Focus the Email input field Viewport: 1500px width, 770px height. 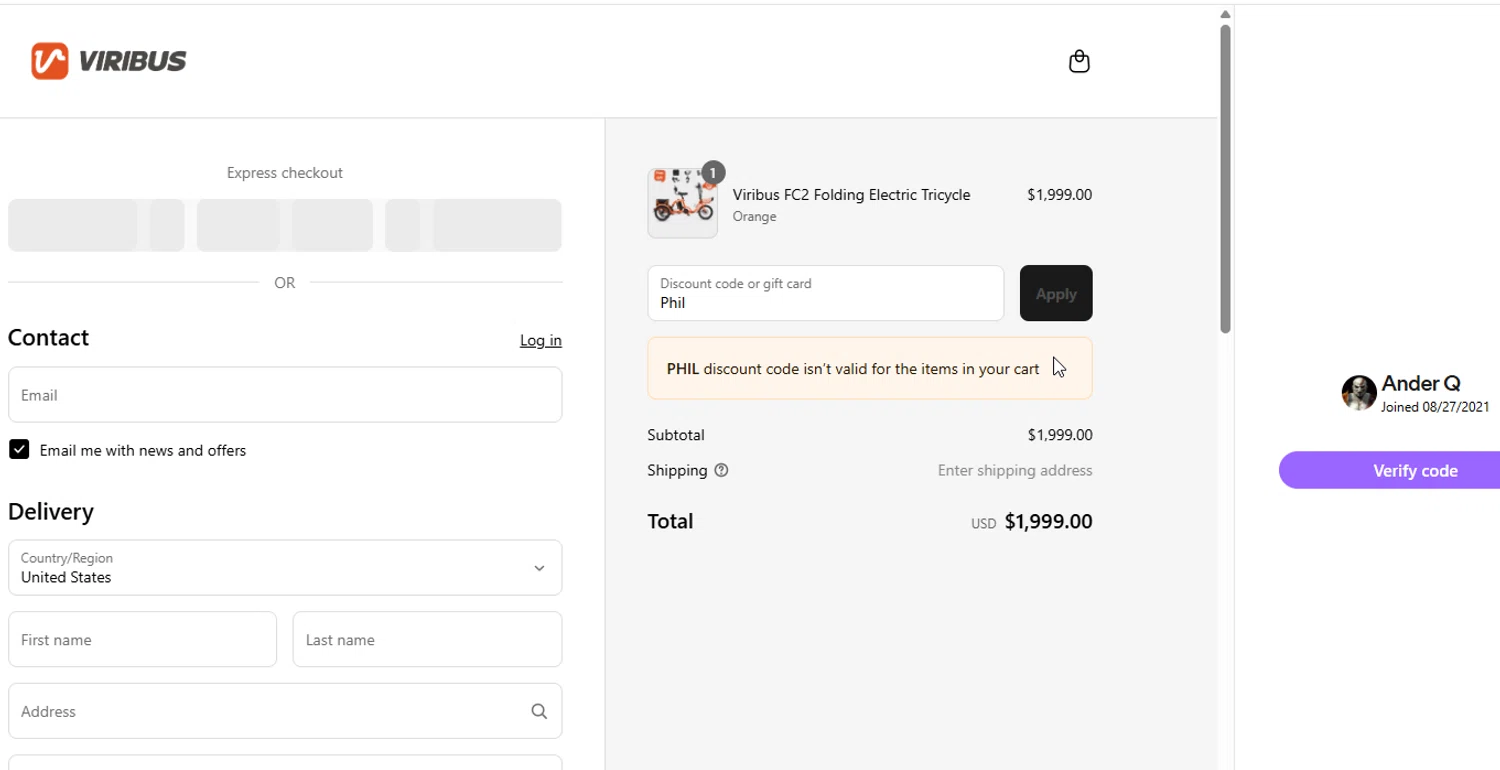coord(285,395)
